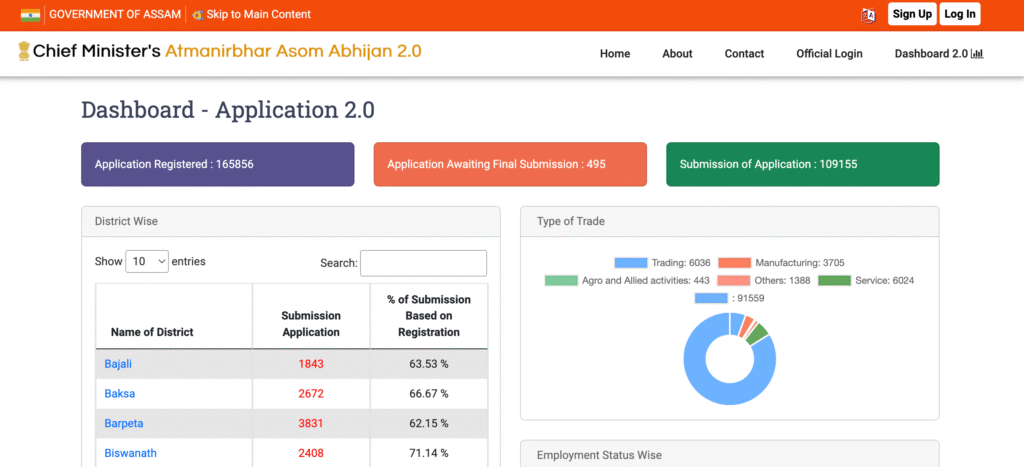Click the District Wise panel heading

point(126,221)
